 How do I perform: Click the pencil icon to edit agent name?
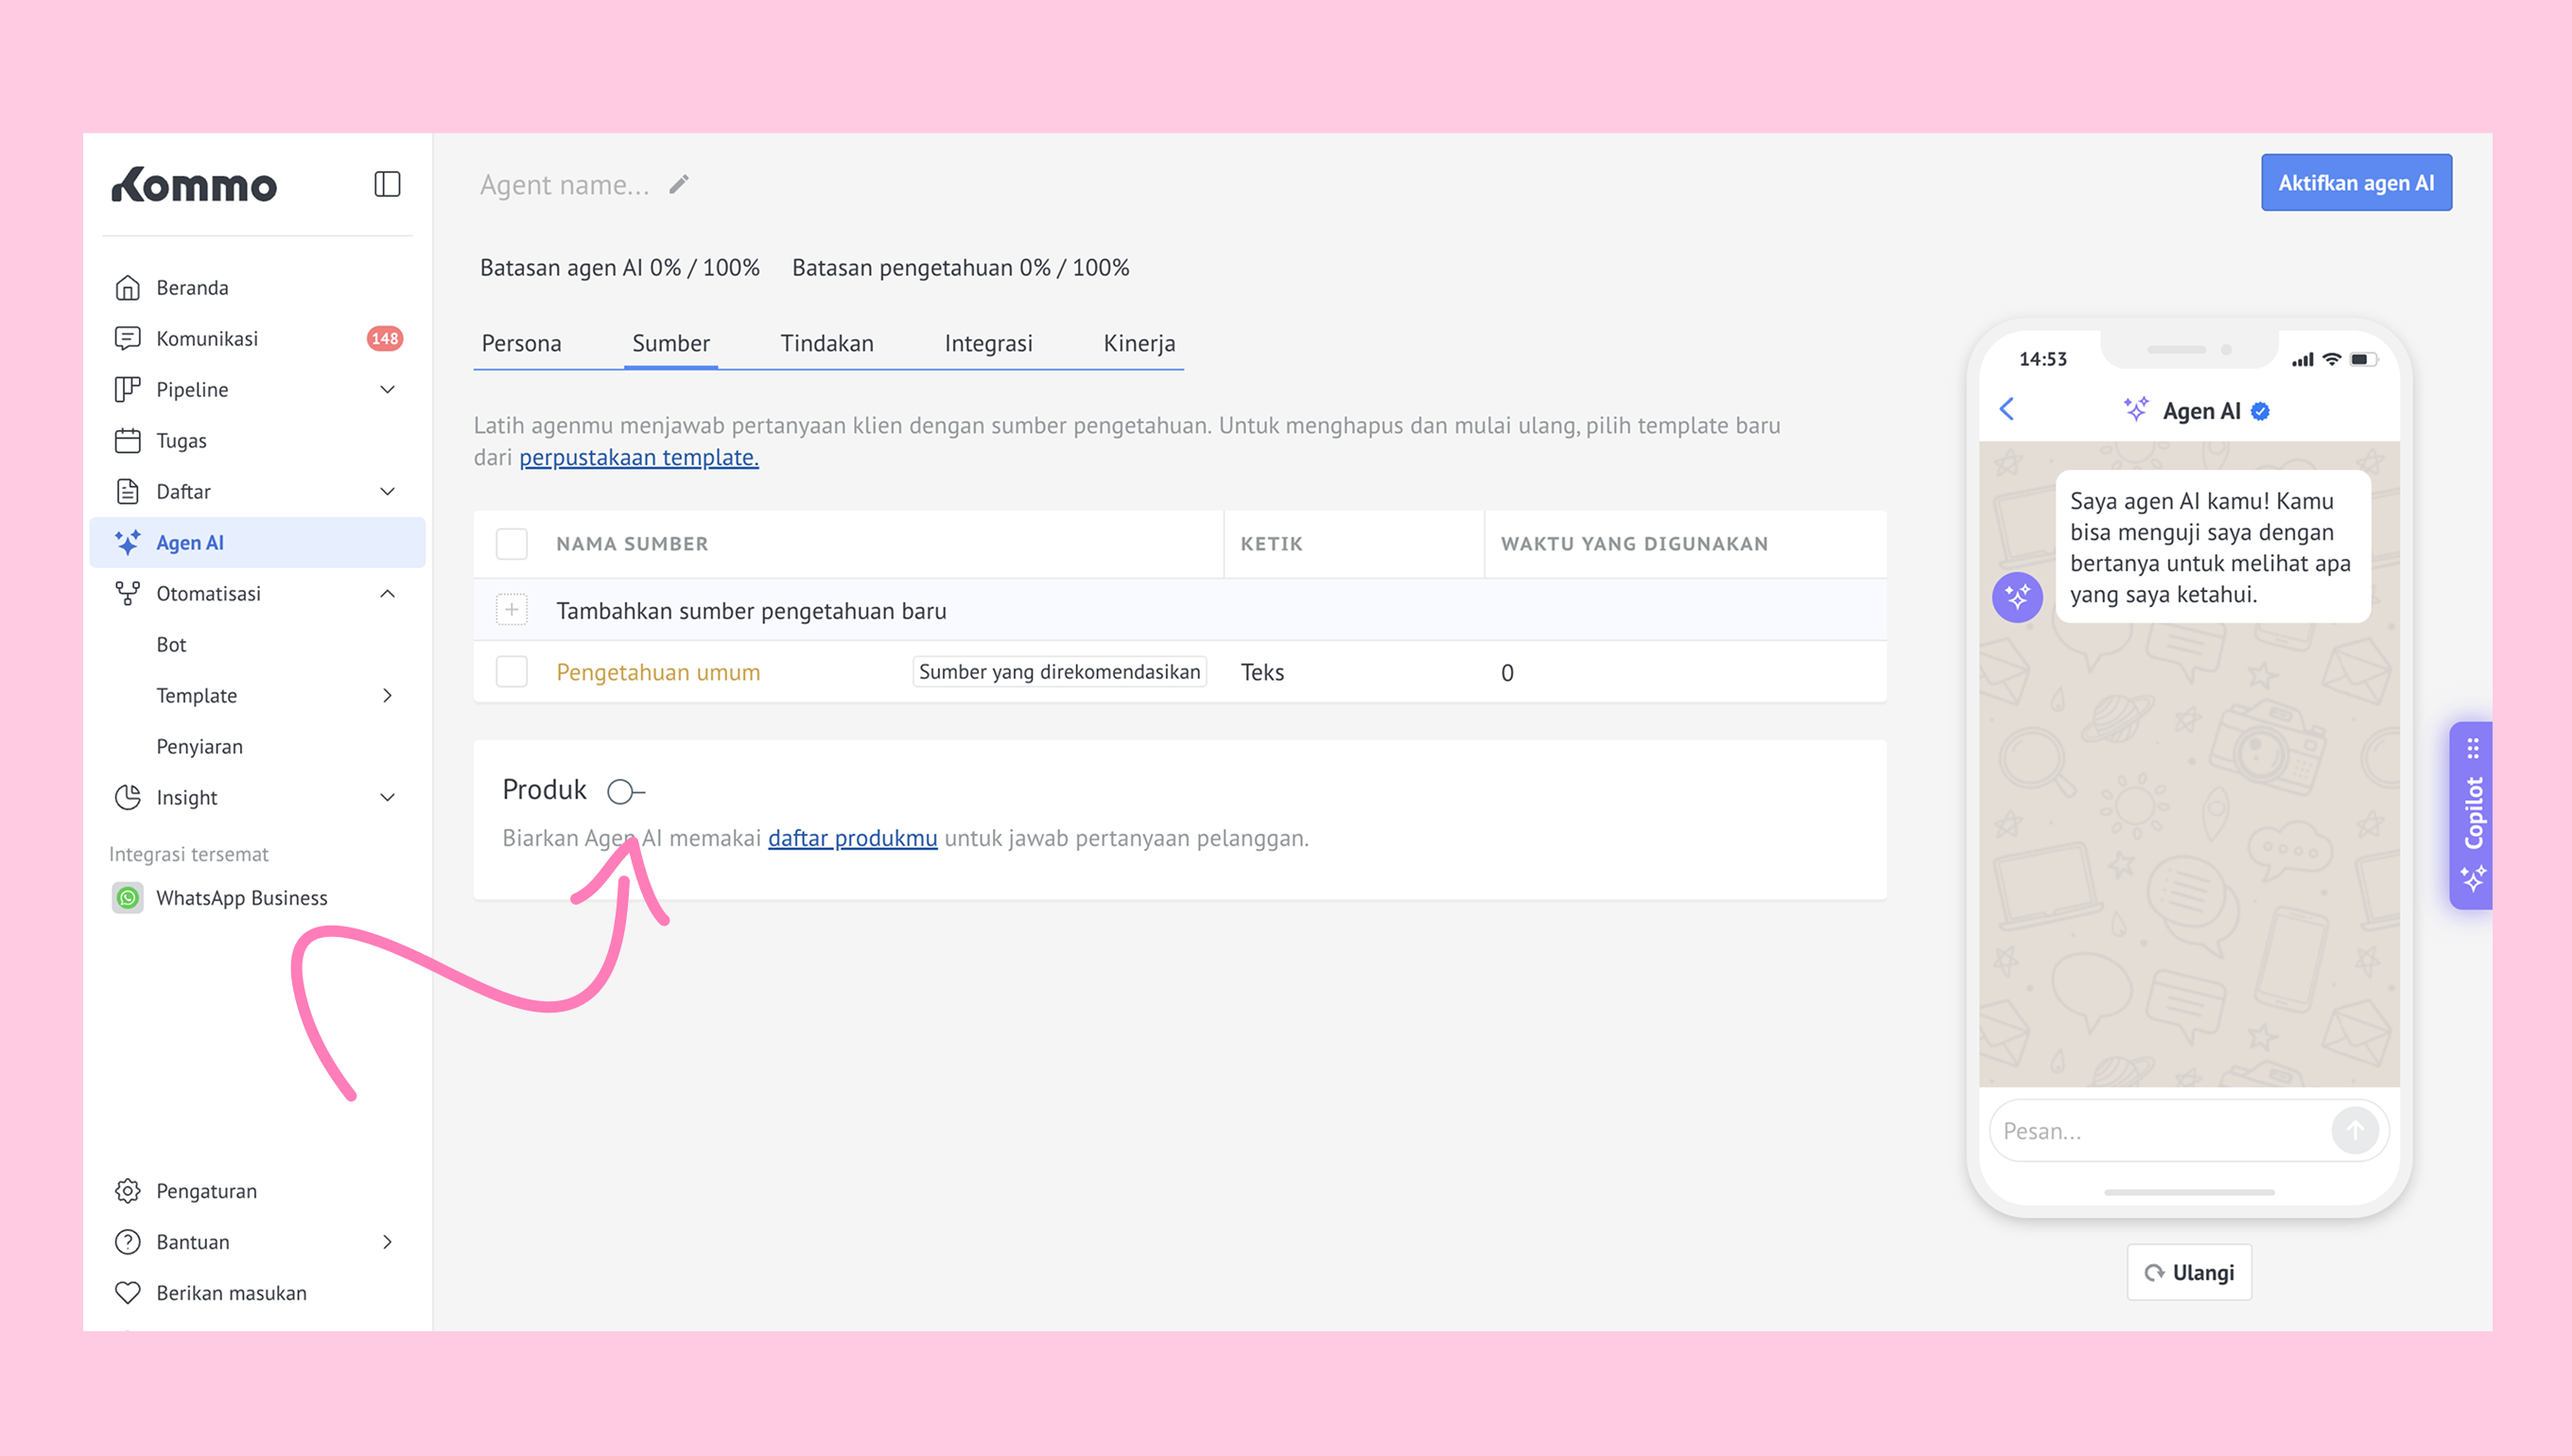pyautogui.click(x=679, y=184)
